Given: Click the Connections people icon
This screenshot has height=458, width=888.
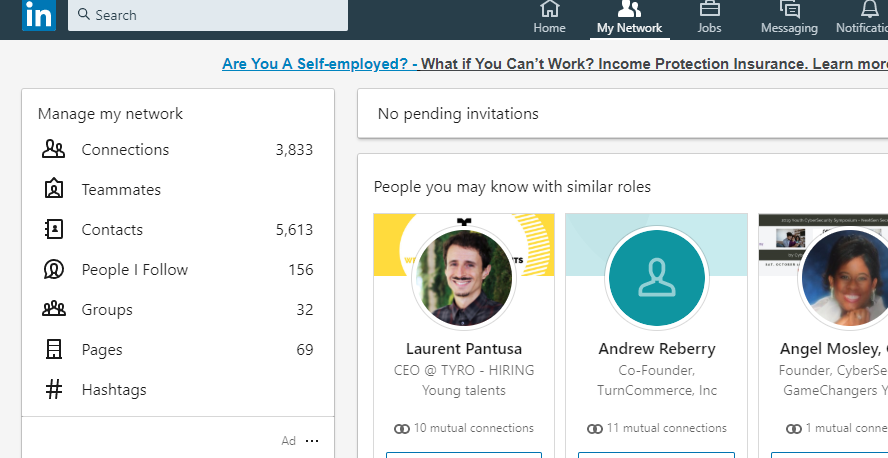Looking at the screenshot, I should click(53, 150).
